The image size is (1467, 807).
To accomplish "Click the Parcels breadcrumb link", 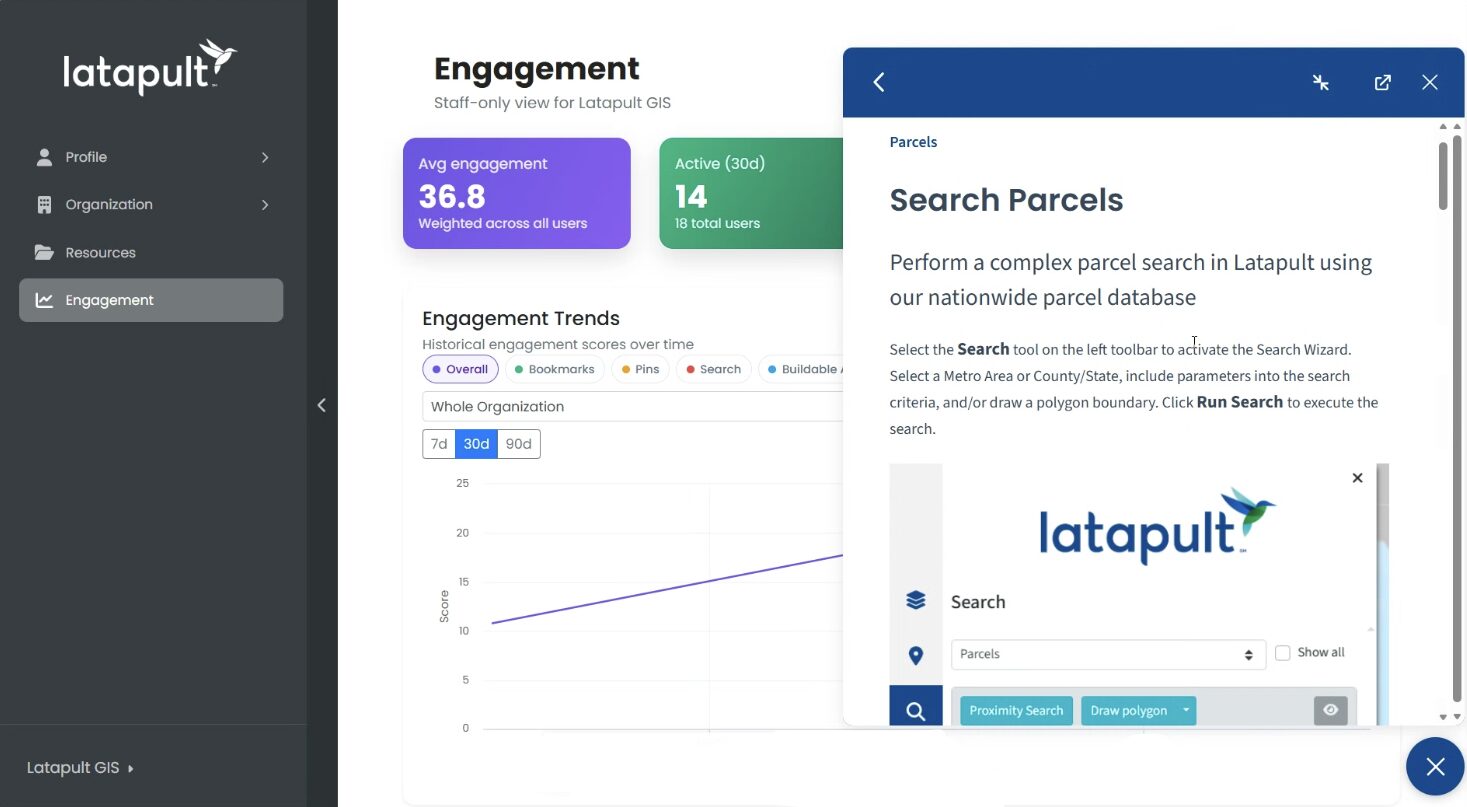I will [x=913, y=142].
